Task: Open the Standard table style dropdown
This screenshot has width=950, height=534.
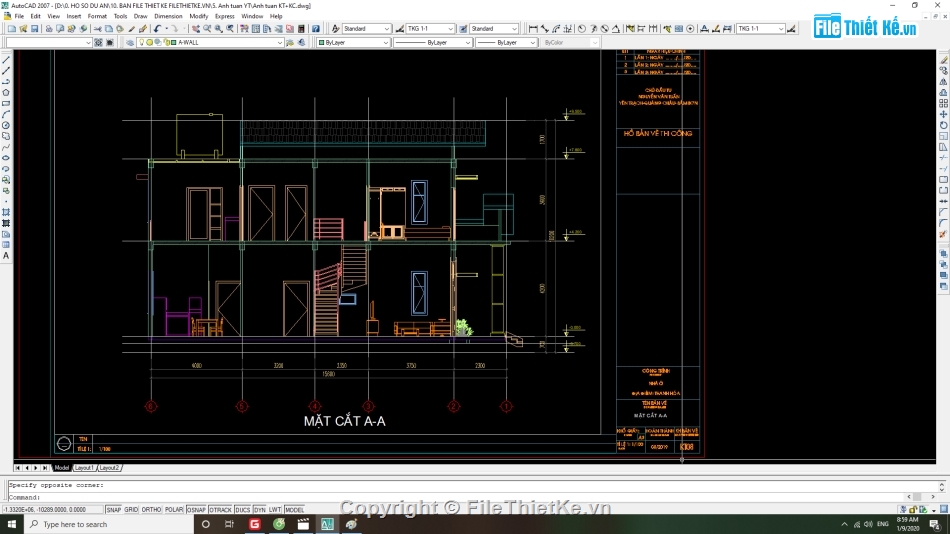Action: (x=514, y=28)
